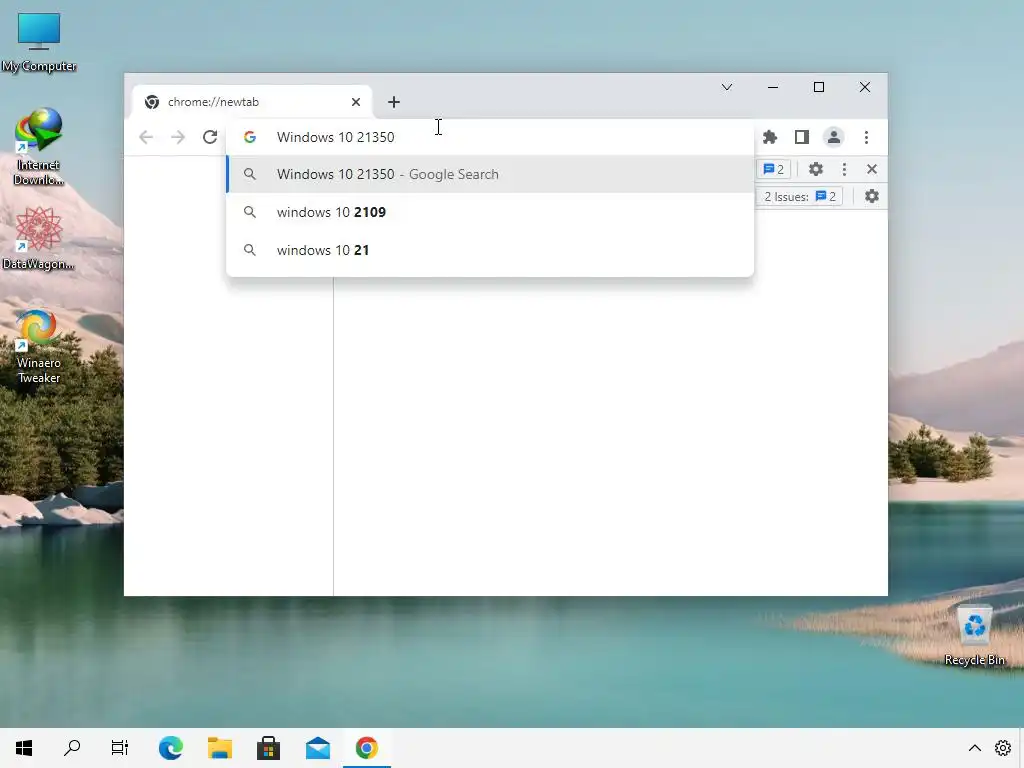1024x768 pixels.
Task: Show hidden system tray icons
Action: click(974, 748)
